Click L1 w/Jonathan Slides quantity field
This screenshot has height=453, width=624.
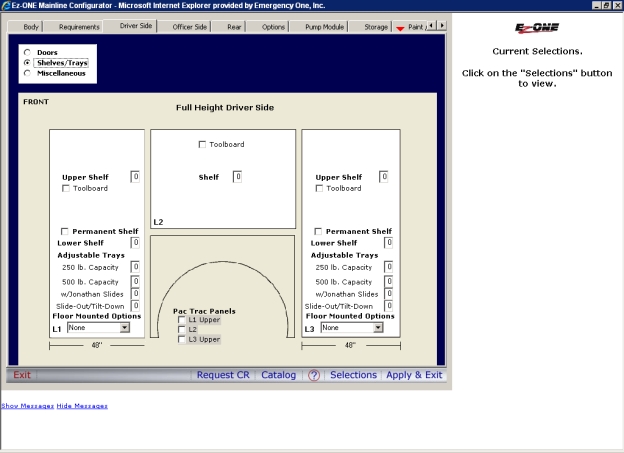[x=135, y=294]
